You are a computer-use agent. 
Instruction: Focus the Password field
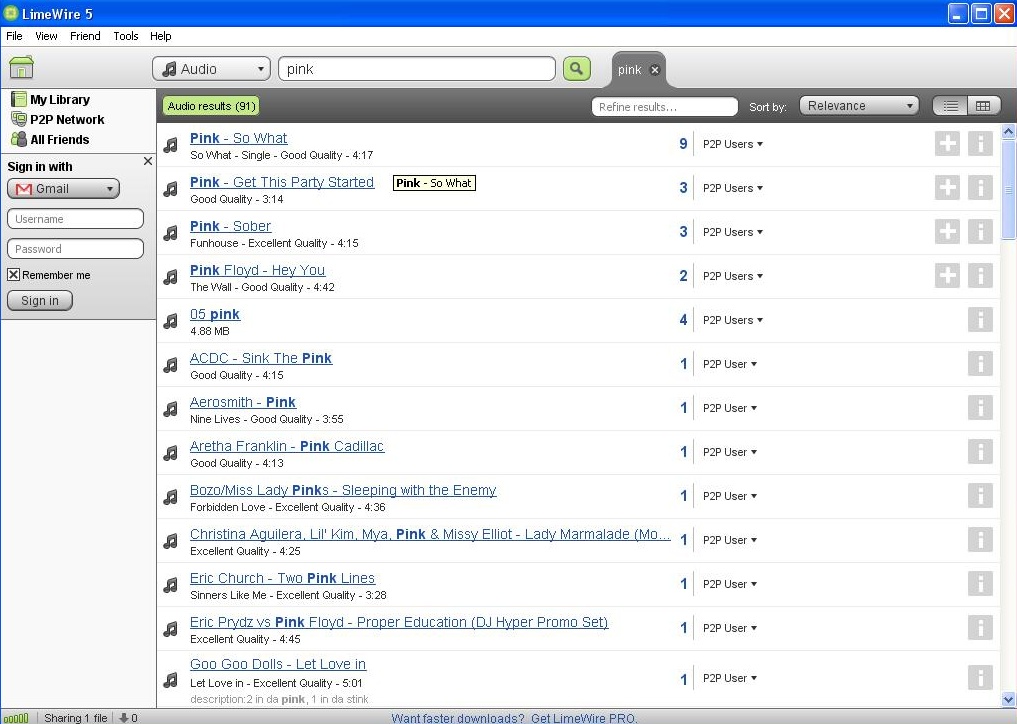tap(75, 248)
